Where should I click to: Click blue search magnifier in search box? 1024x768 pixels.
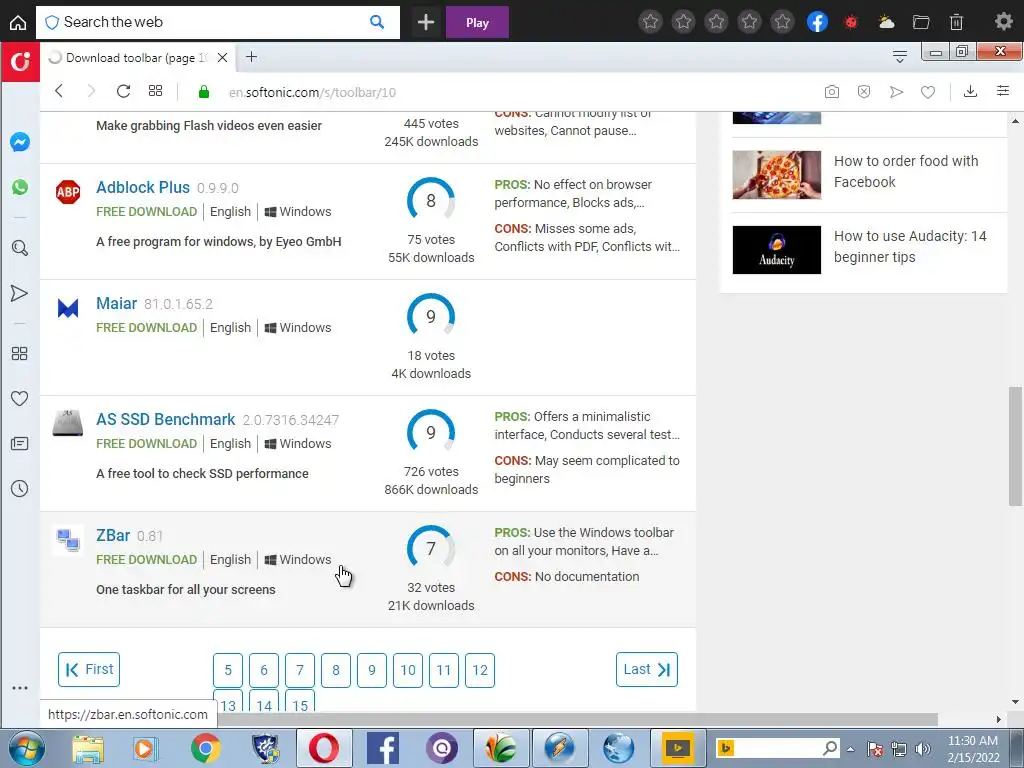click(377, 22)
